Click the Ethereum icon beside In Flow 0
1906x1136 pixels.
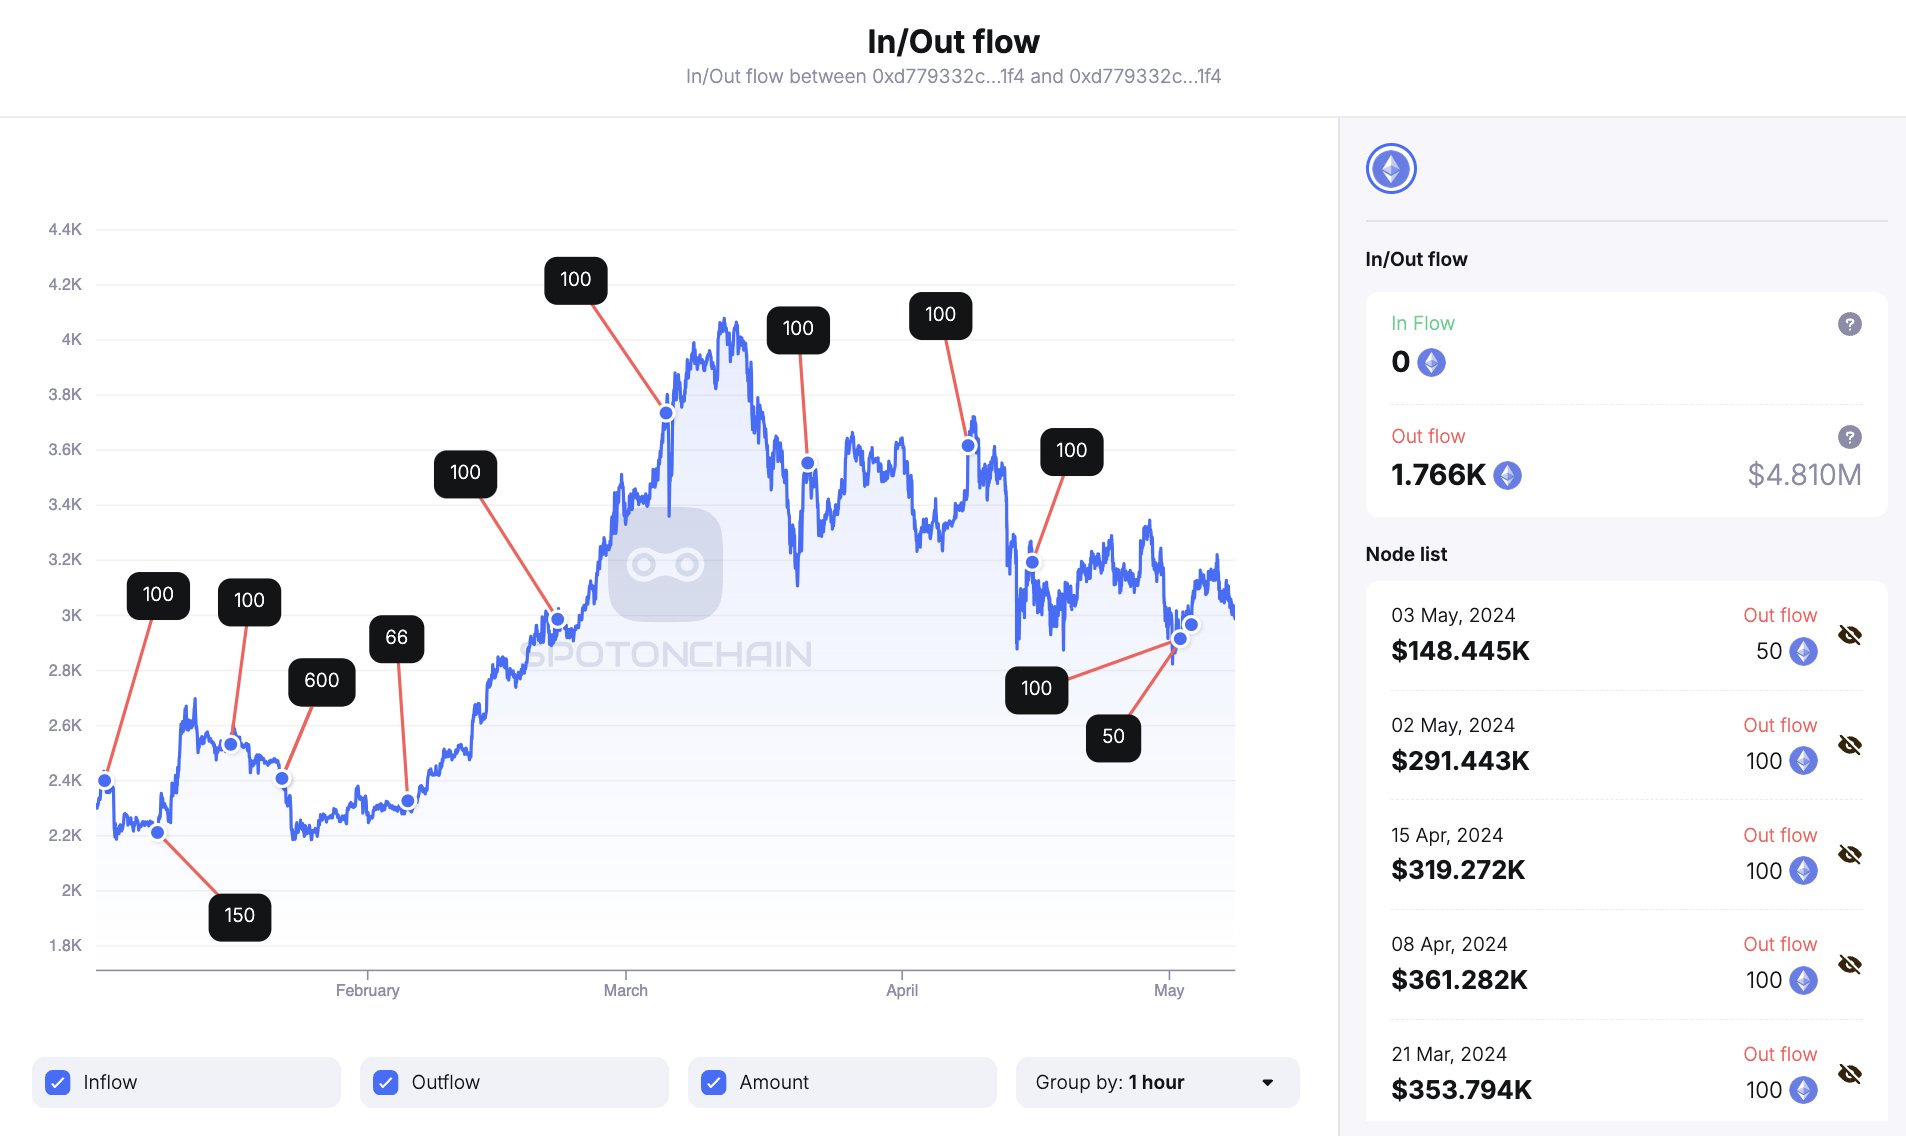pyautogui.click(x=1431, y=362)
